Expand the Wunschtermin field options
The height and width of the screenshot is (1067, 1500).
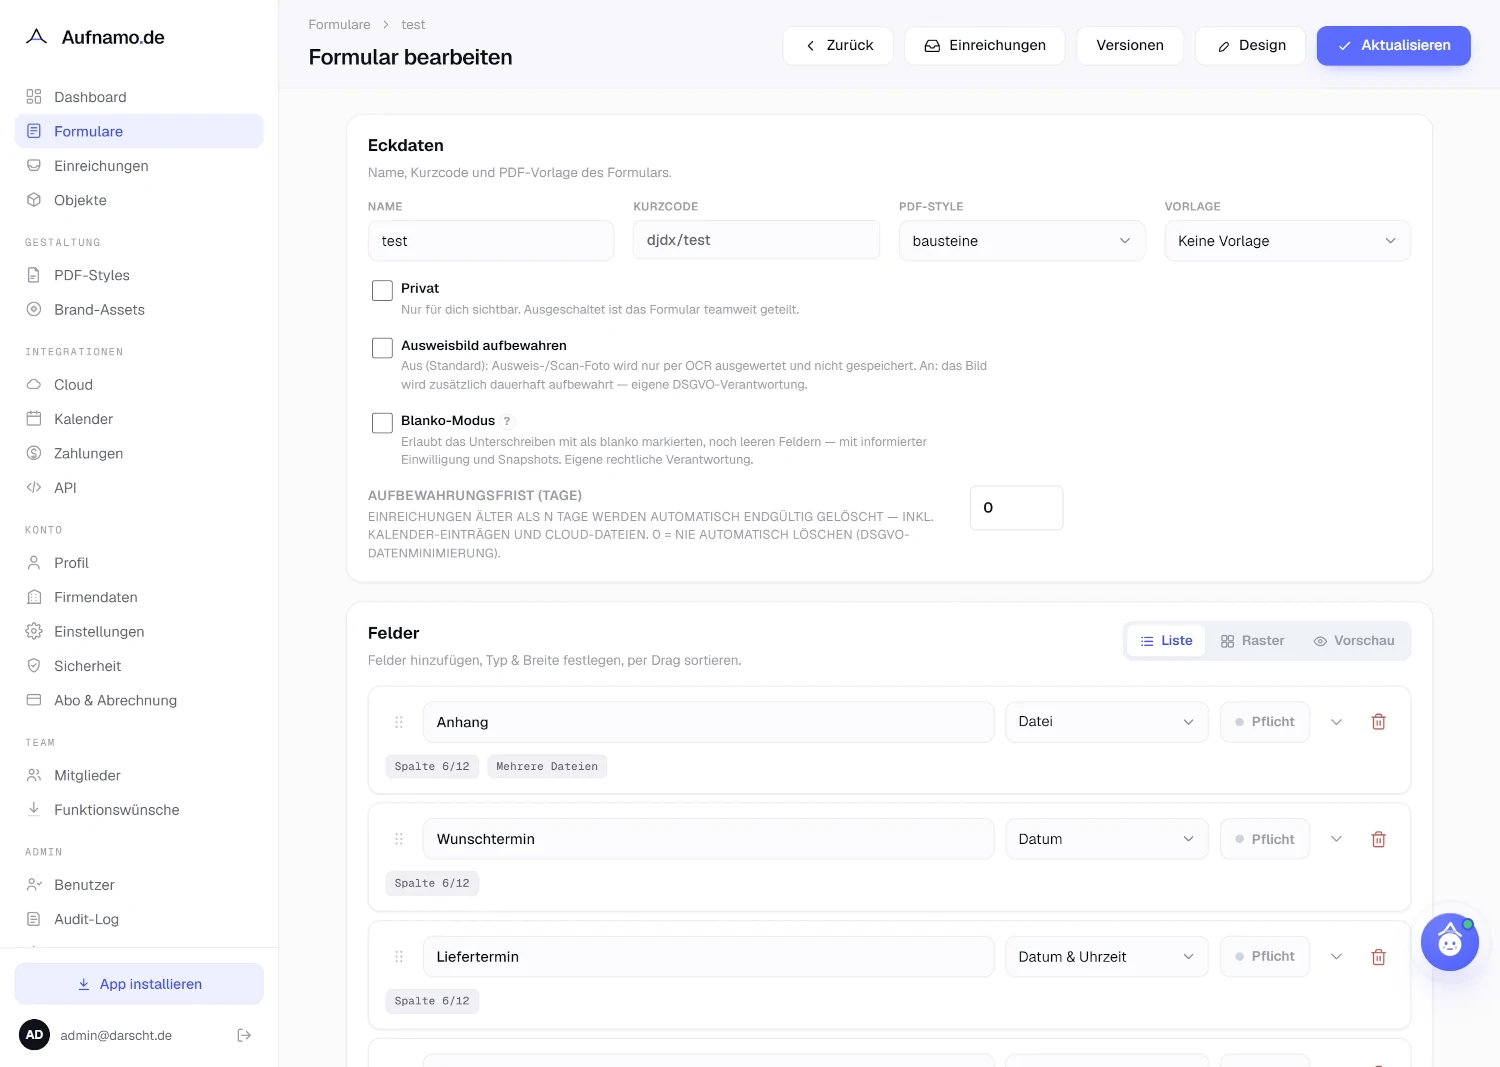(x=1336, y=839)
